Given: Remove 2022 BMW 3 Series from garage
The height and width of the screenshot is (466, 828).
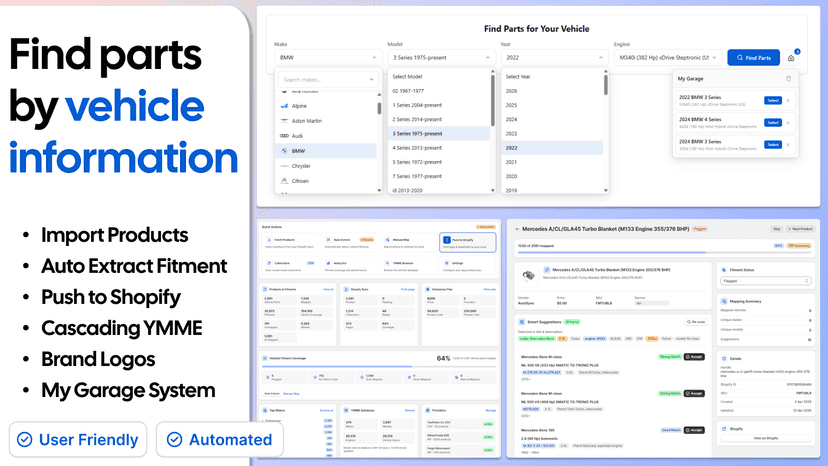Looking at the screenshot, I should tap(788, 100).
